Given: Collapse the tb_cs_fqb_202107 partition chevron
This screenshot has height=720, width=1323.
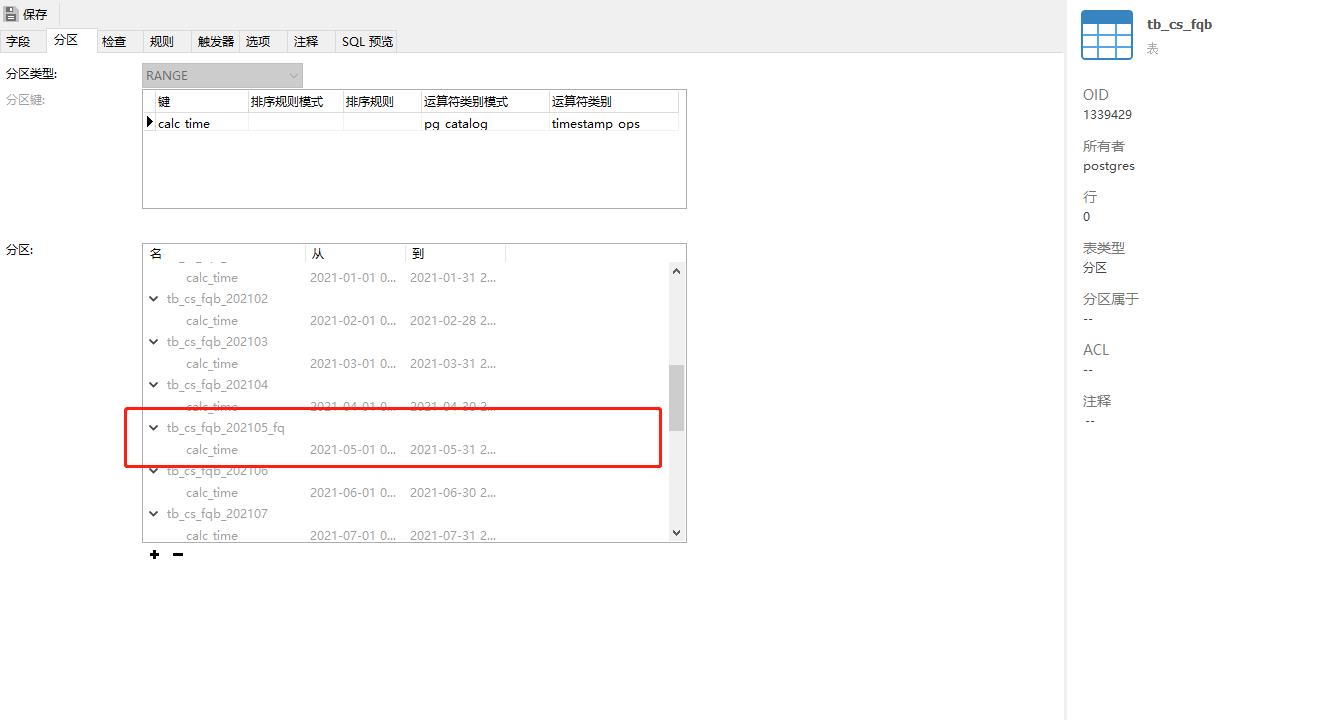Looking at the screenshot, I should point(154,514).
